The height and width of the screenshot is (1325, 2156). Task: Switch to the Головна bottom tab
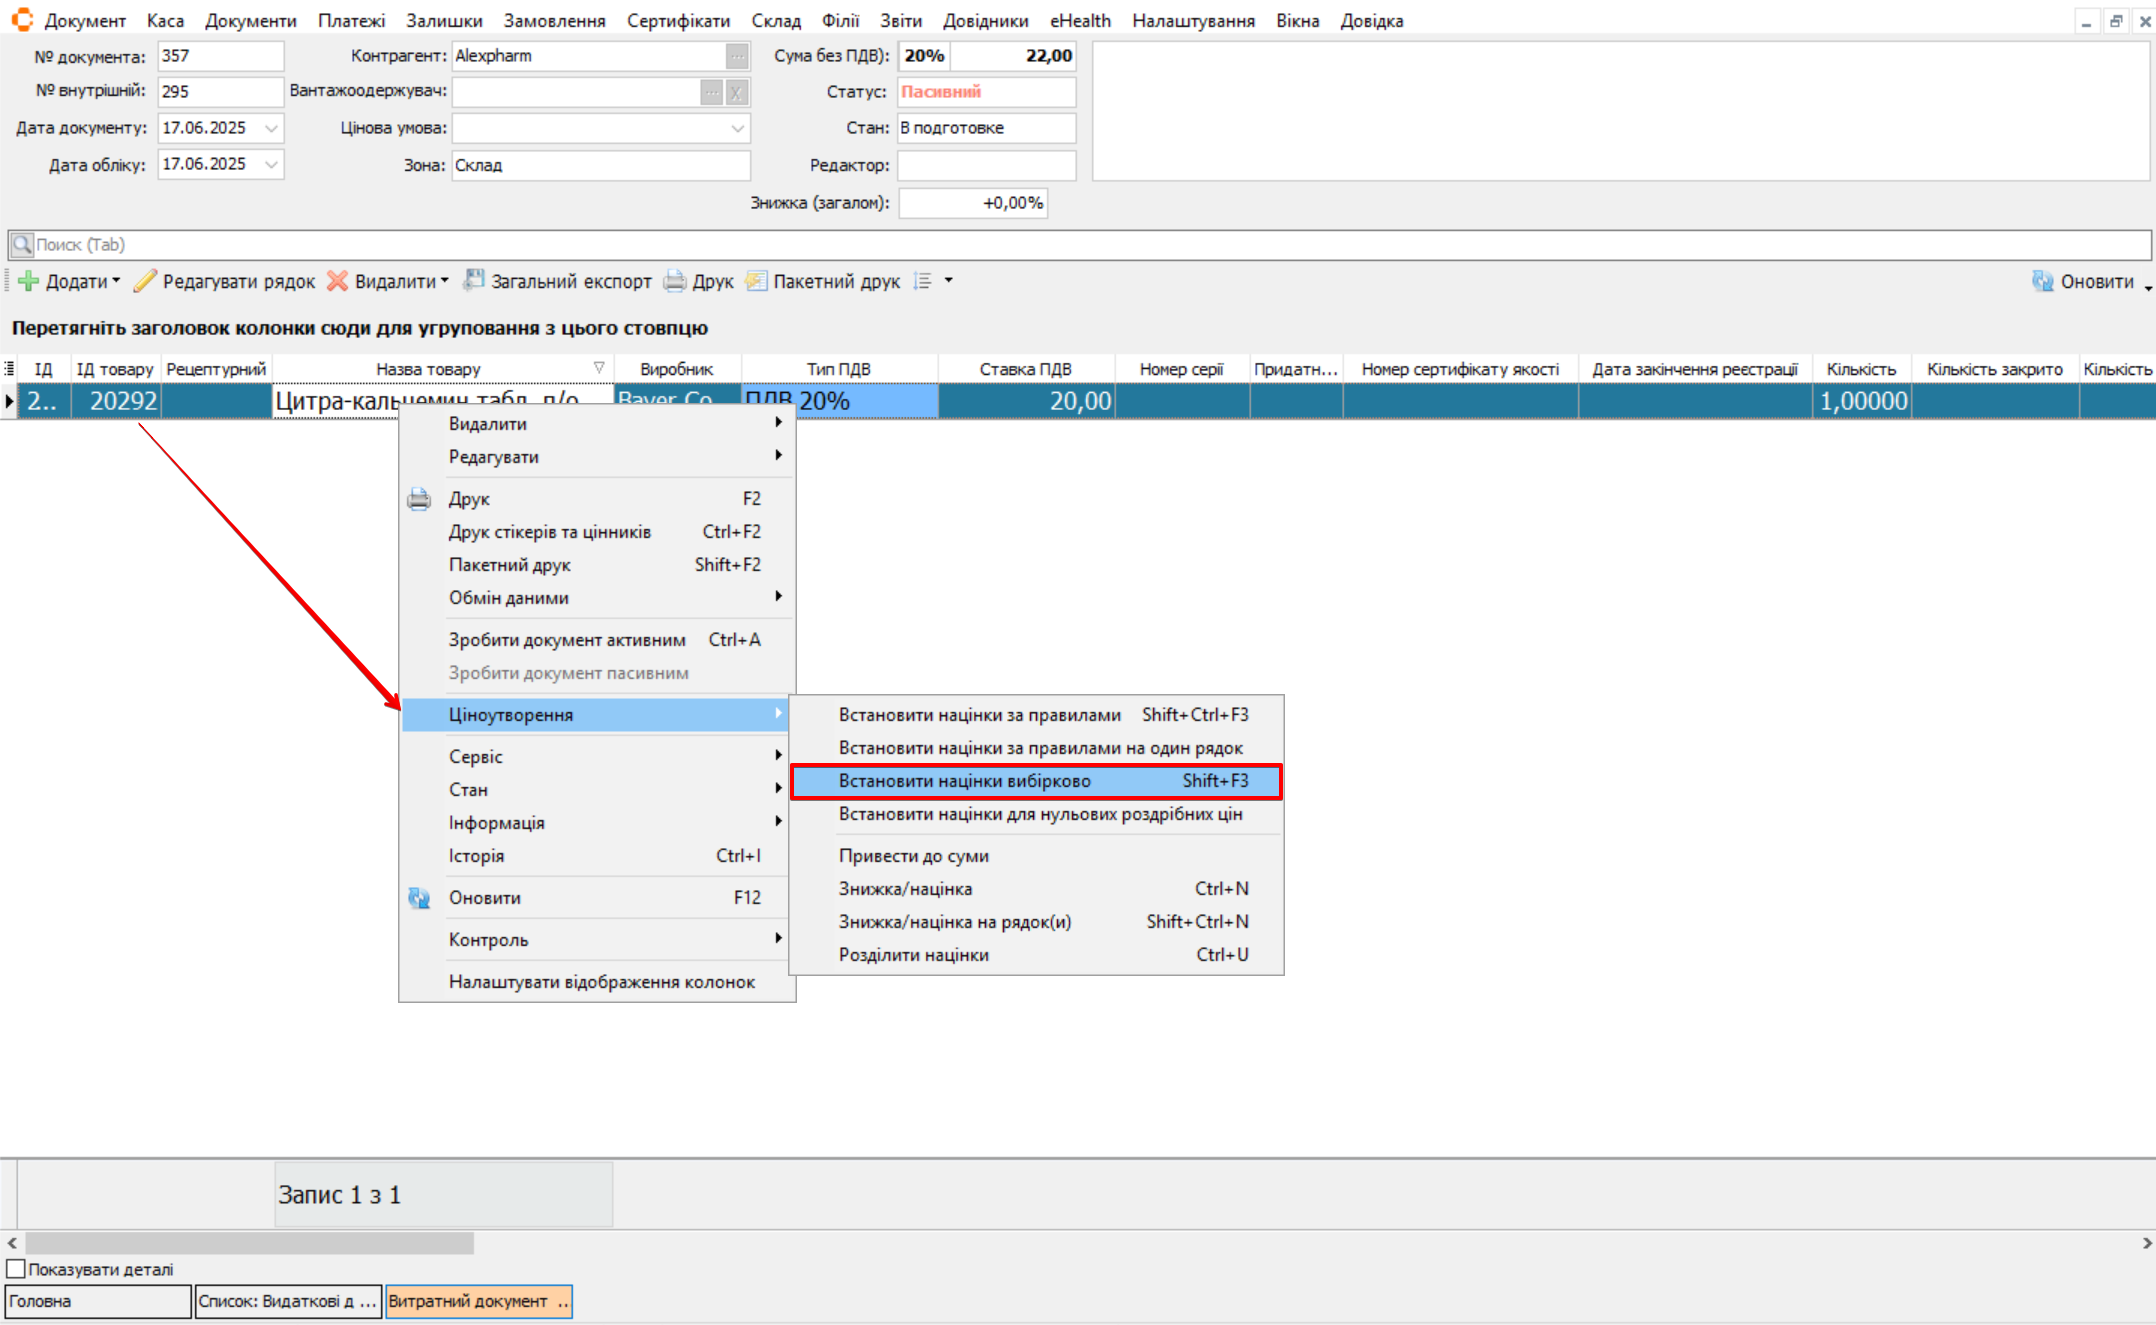(97, 1301)
